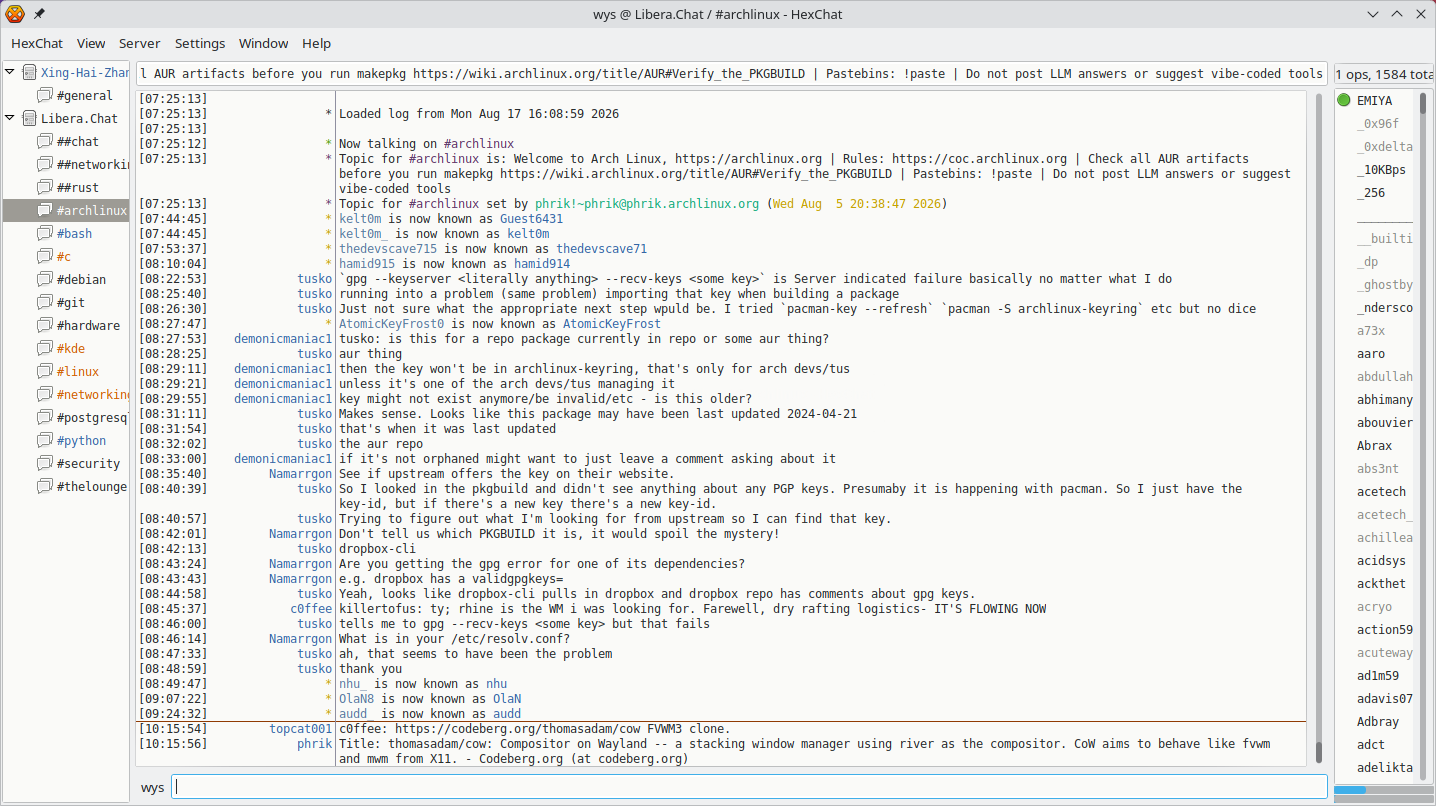Click the channel icon next to #hardware
The height and width of the screenshot is (806, 1436).
45,325
